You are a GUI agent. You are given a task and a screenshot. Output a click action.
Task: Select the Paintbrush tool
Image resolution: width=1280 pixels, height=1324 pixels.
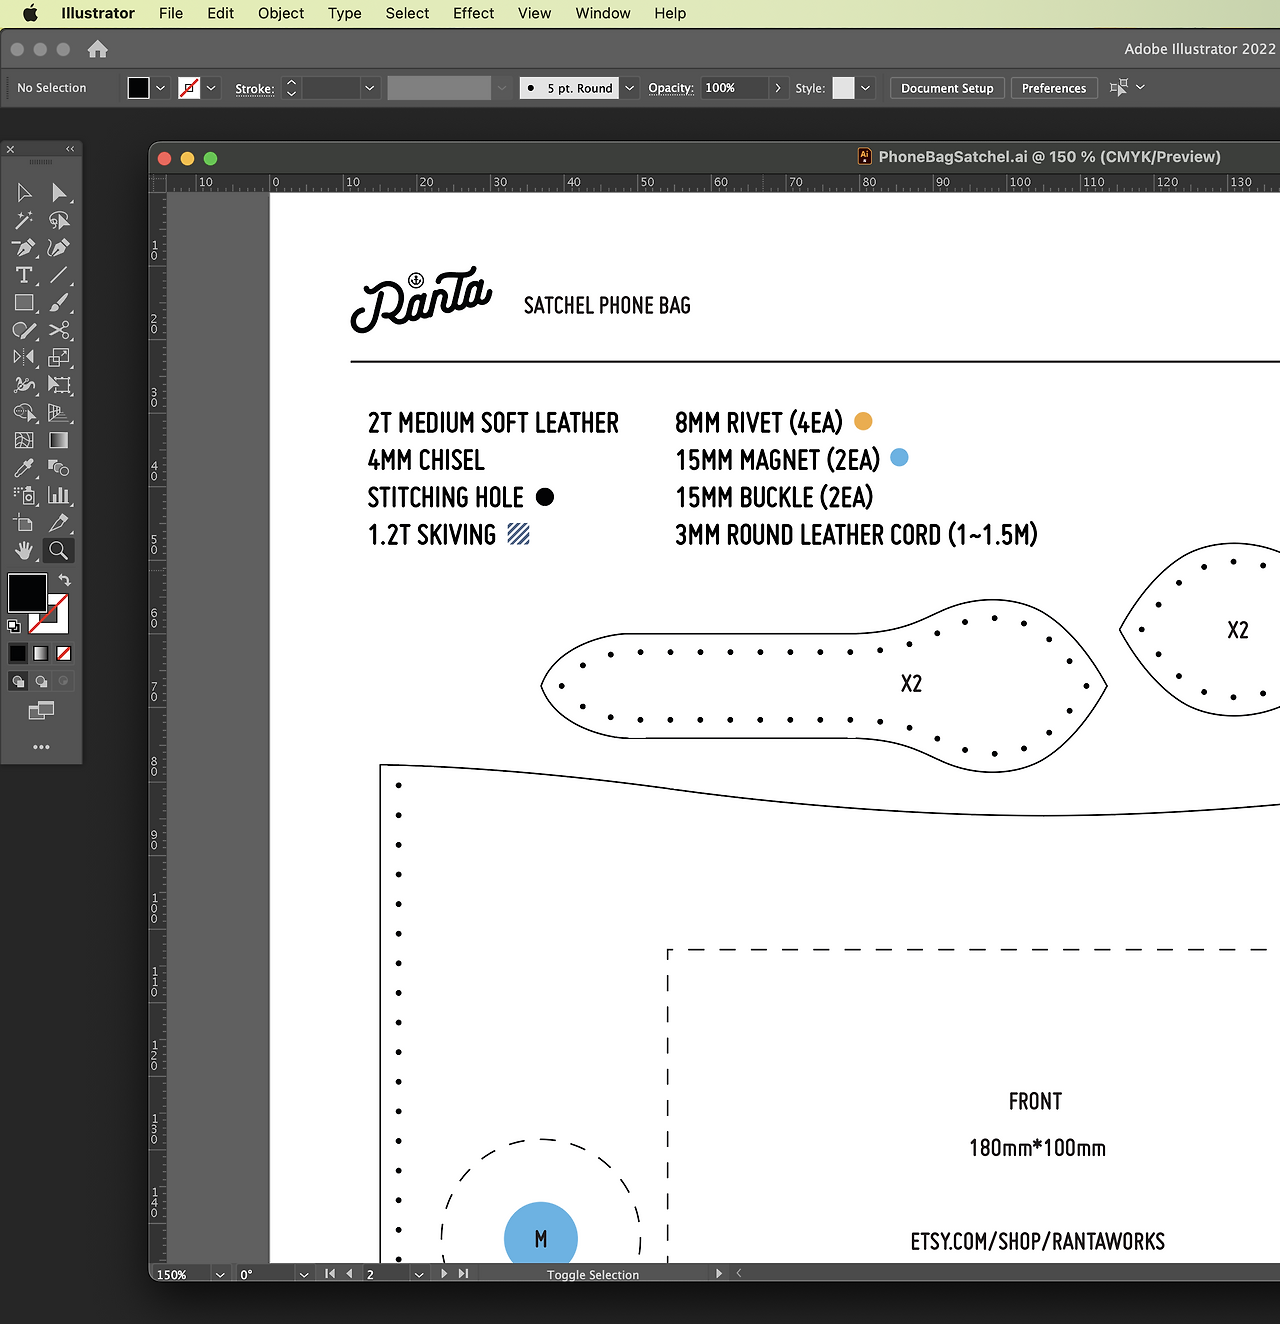click(59, 303)
